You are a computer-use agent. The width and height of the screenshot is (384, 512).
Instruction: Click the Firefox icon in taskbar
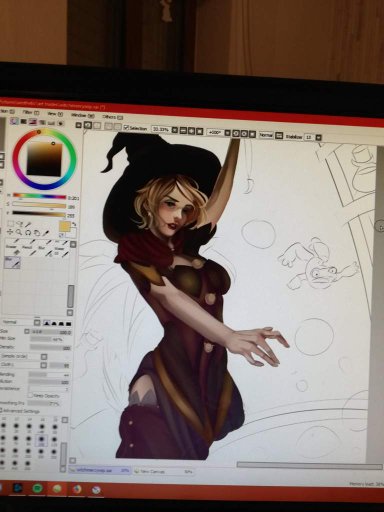pos(77,489)
